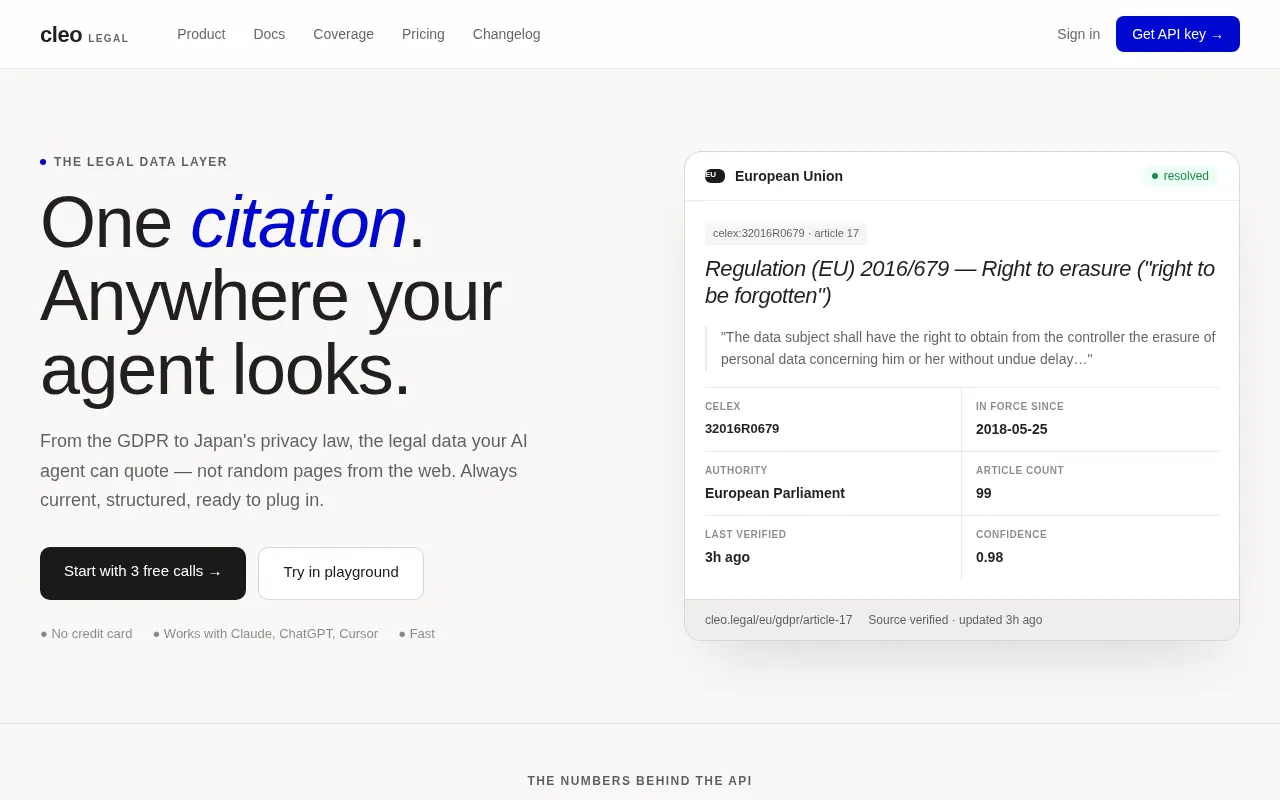This screenshot has width=1280, height=800.
Task: Click the last verified 3h ago value
Action: [727, 557]
